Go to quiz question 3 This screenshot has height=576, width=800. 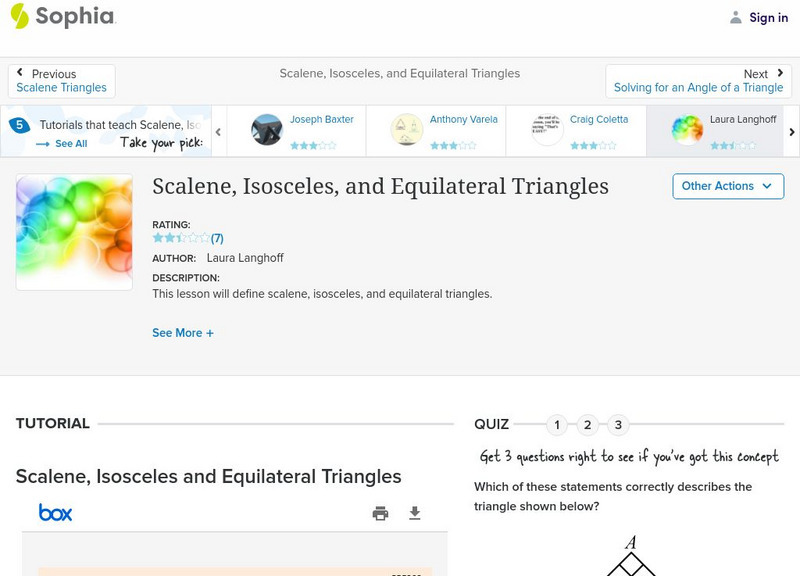(618, 425)
